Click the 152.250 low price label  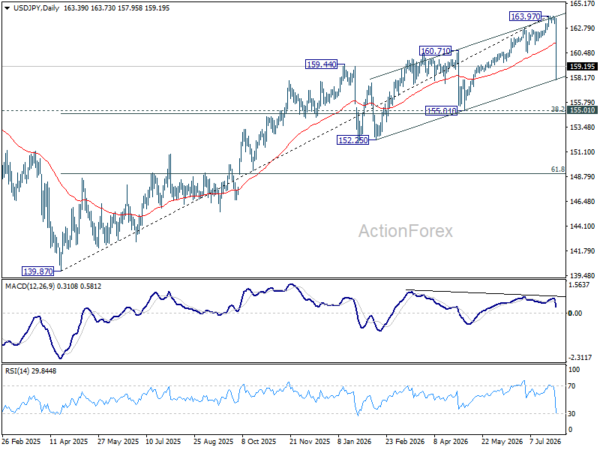(x=352, y=140)
